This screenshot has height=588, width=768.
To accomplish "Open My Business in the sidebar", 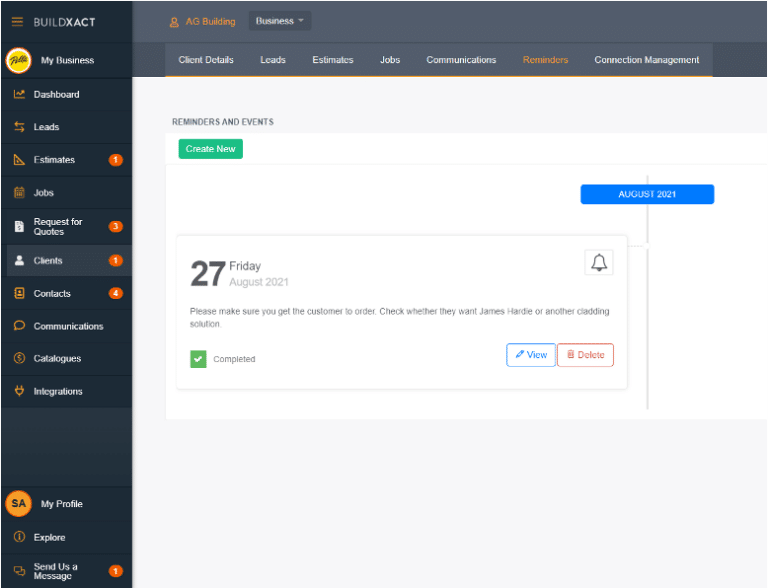I will [x=67, y=60].
